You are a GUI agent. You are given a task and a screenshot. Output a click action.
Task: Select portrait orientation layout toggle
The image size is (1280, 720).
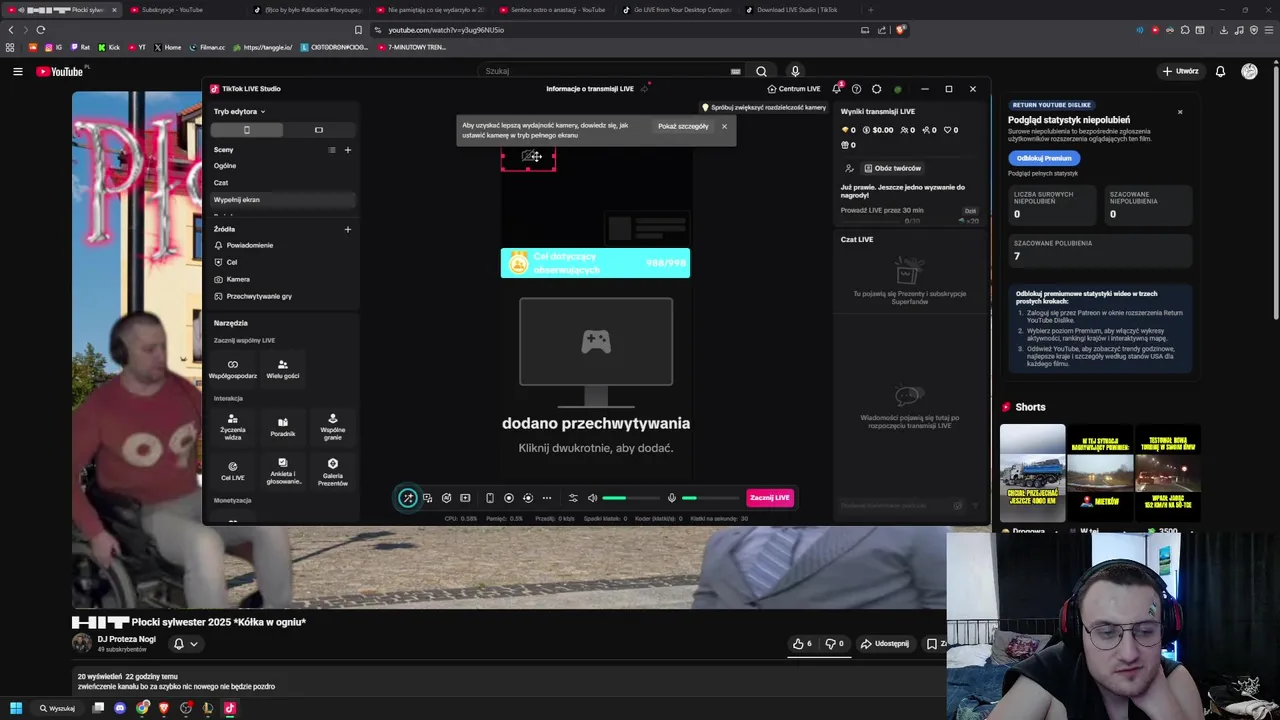point(247,130)
